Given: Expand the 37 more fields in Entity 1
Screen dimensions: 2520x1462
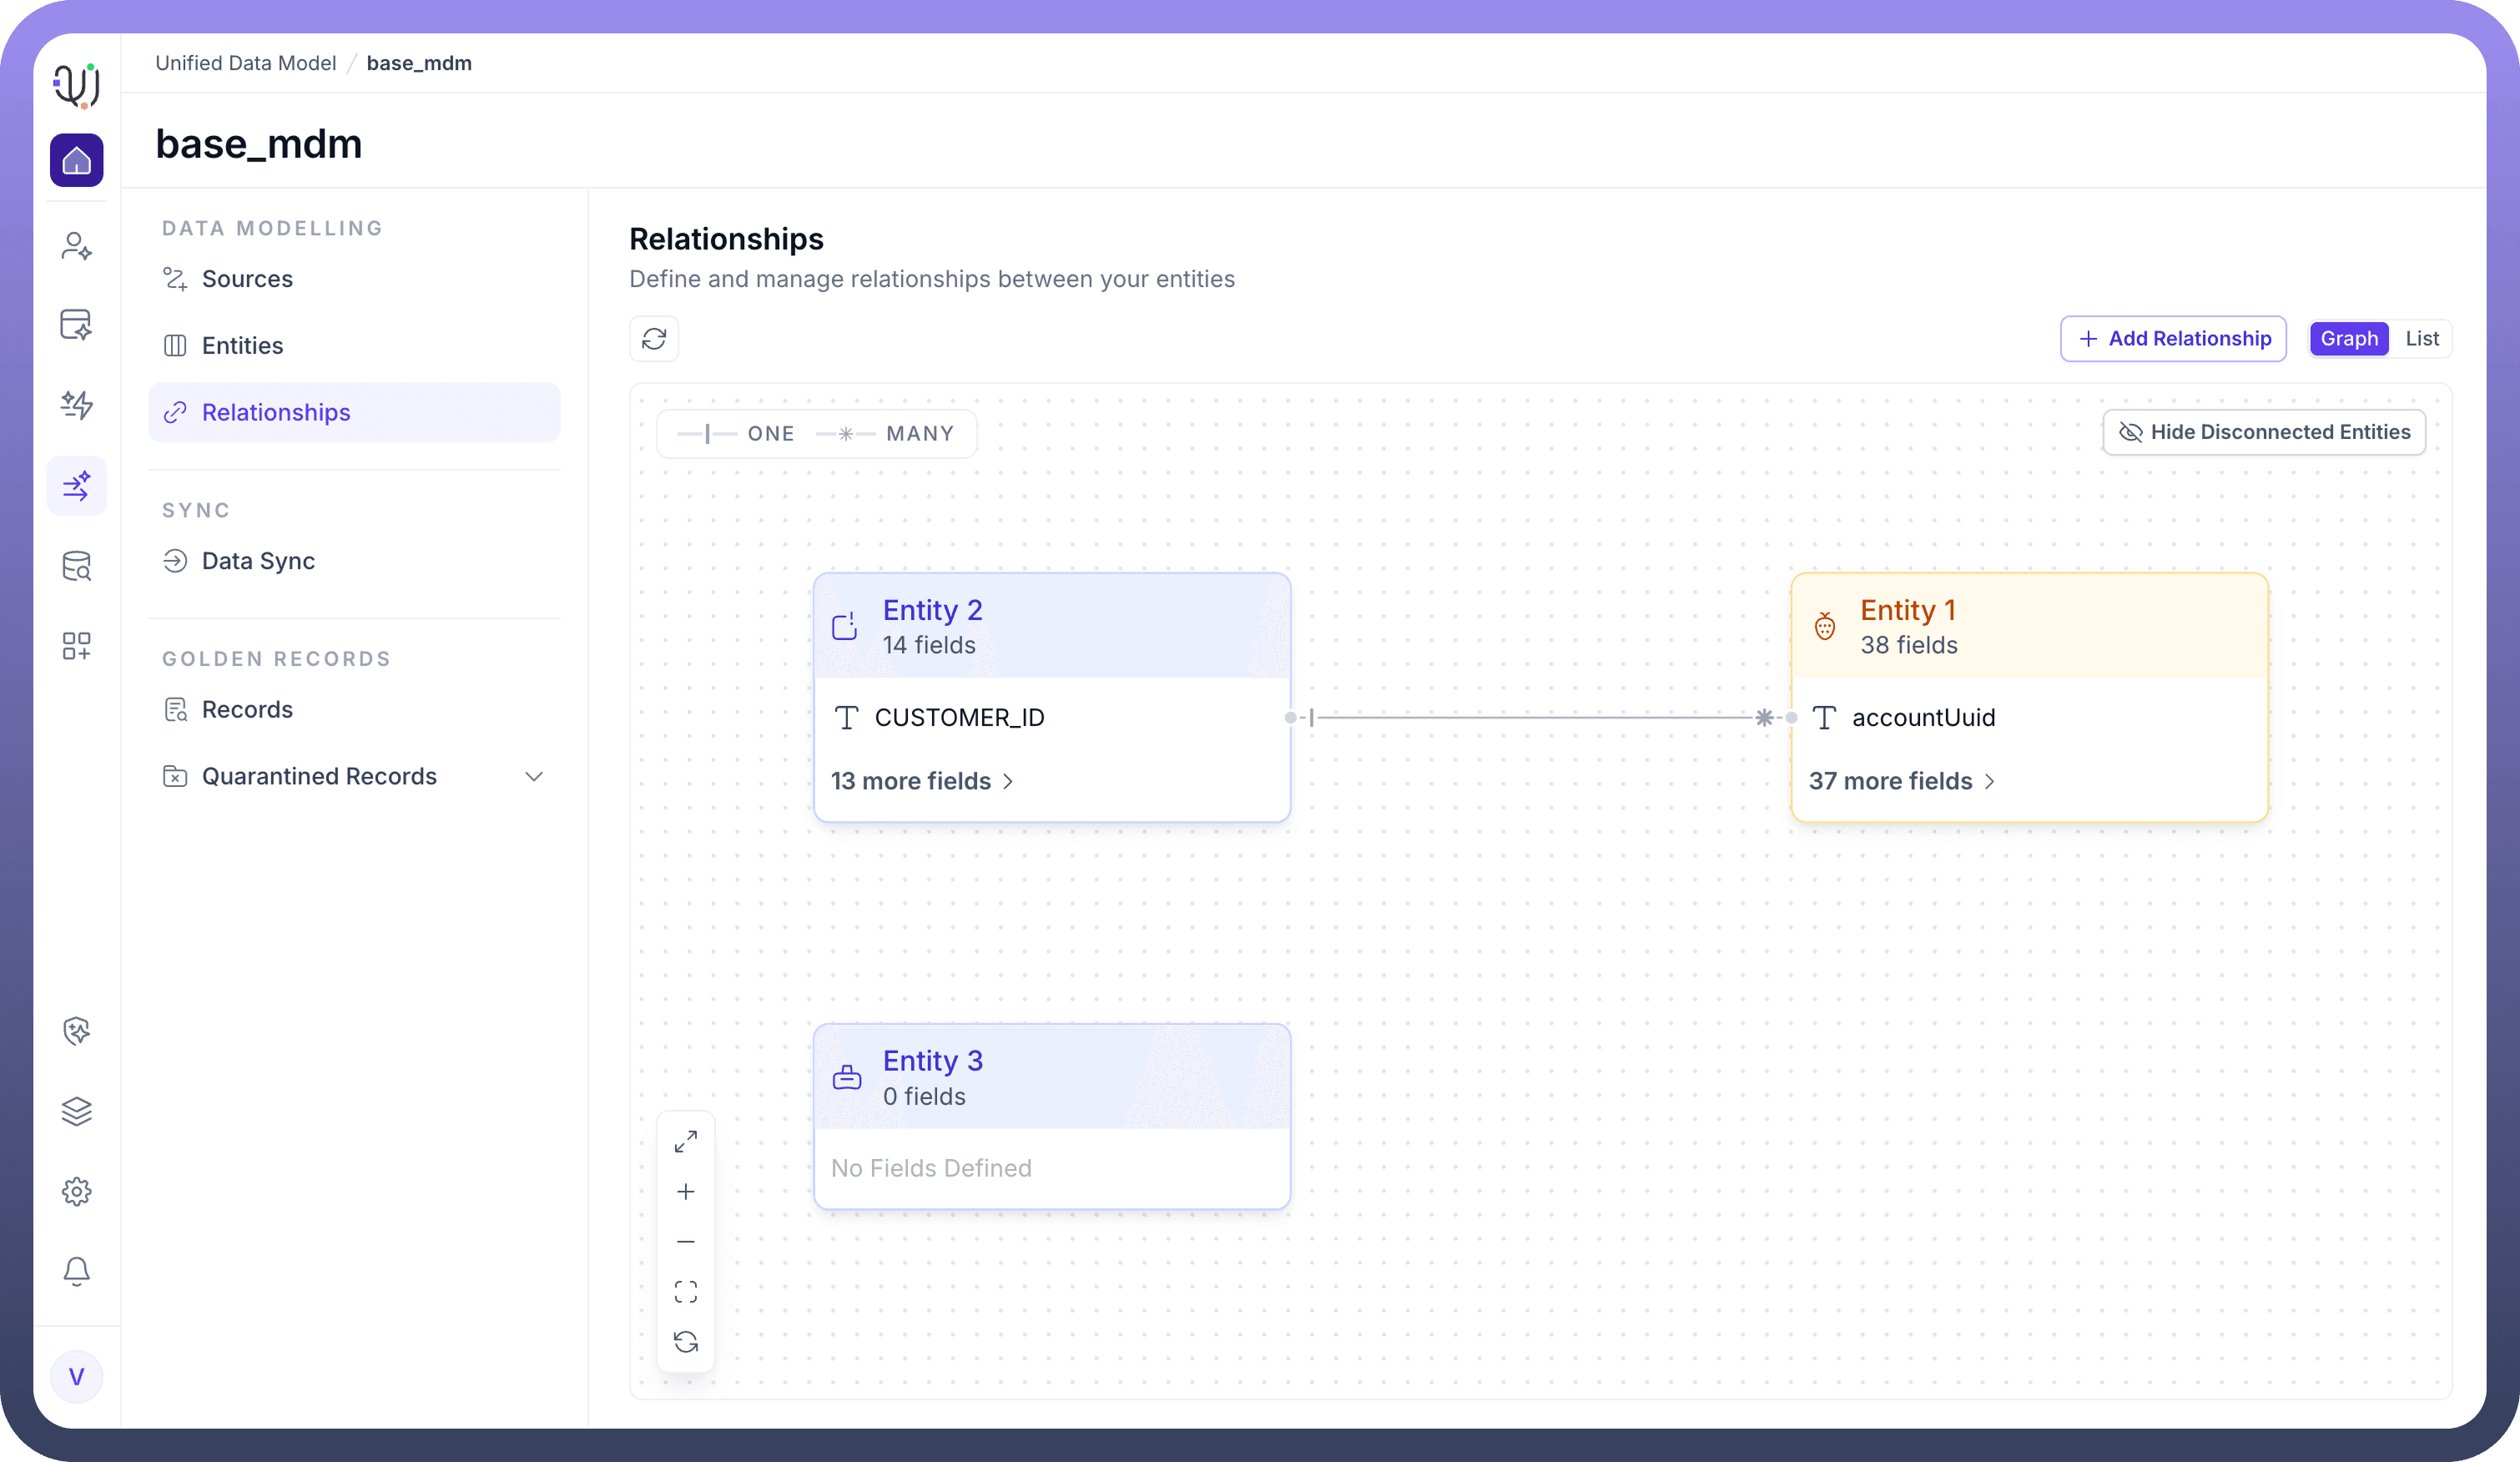Looking at the screenshot, I should (x=1901, y=781).
